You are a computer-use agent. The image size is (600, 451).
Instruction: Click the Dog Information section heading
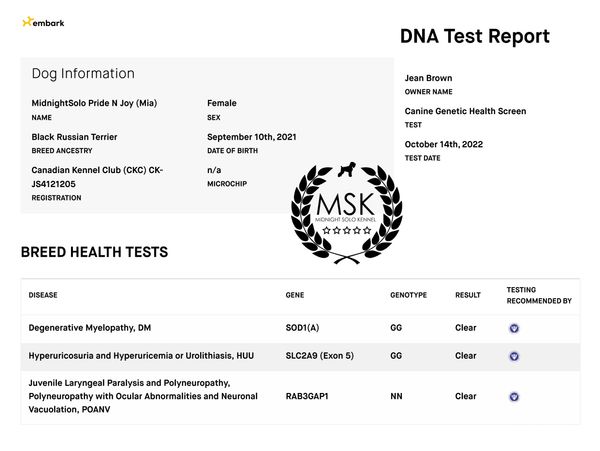pos(83,74)
